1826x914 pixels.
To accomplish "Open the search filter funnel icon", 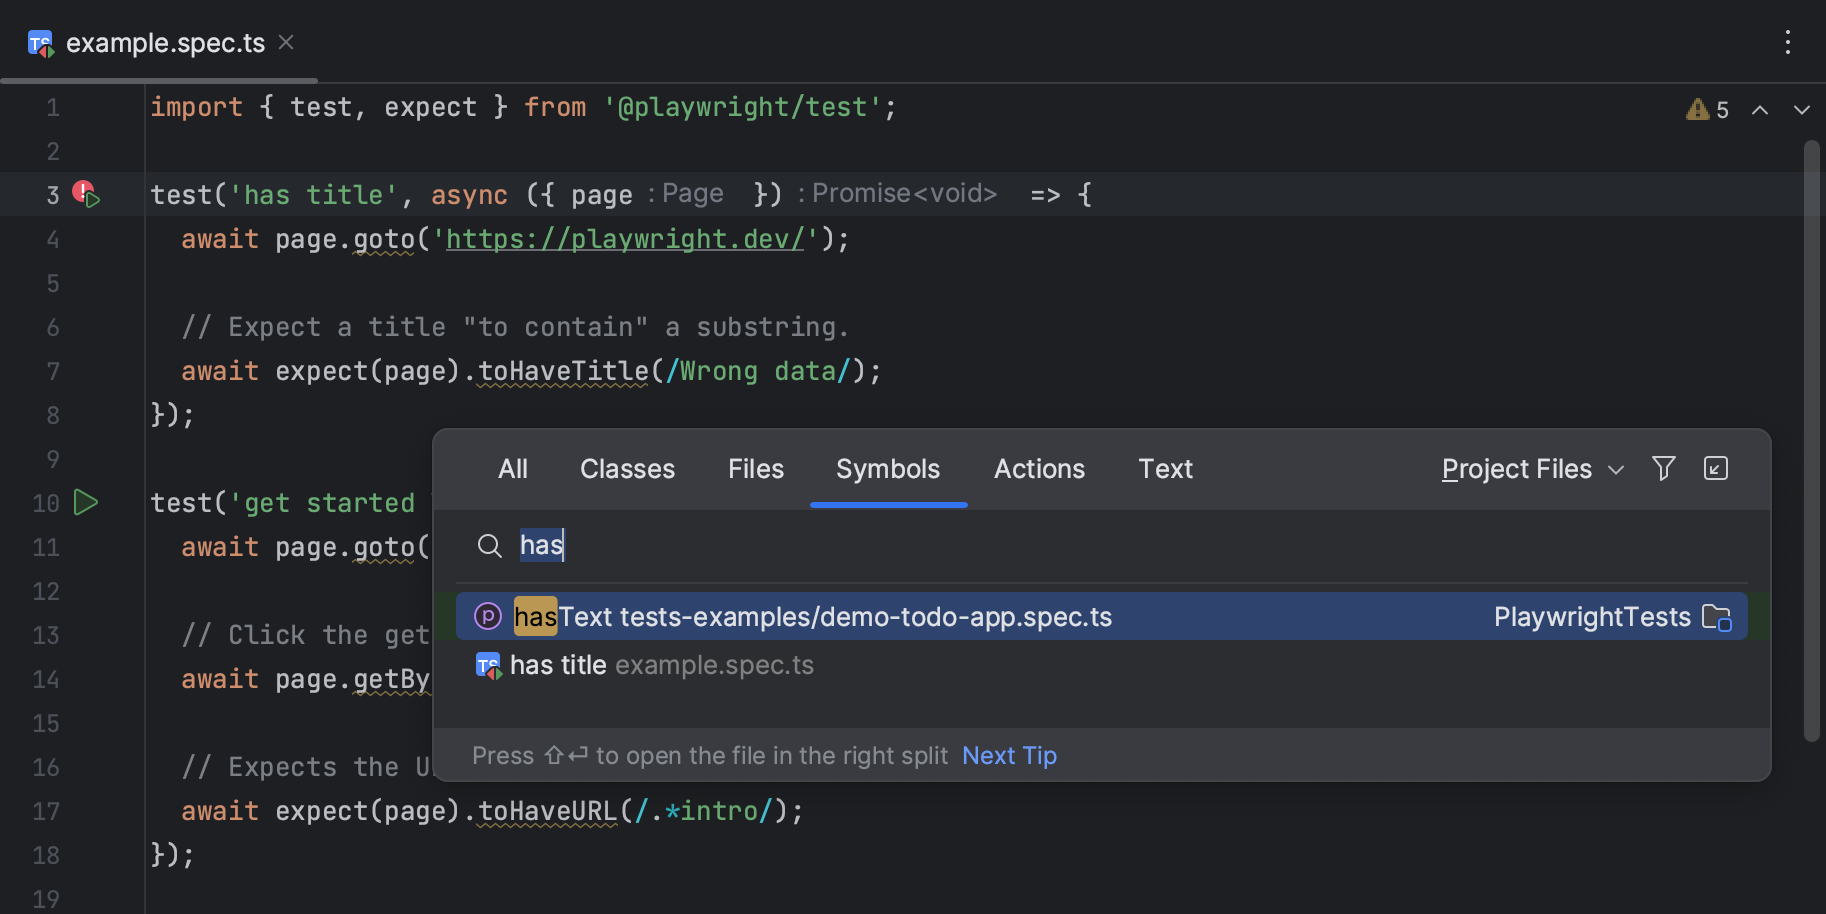I will [x=1663, y=468].
